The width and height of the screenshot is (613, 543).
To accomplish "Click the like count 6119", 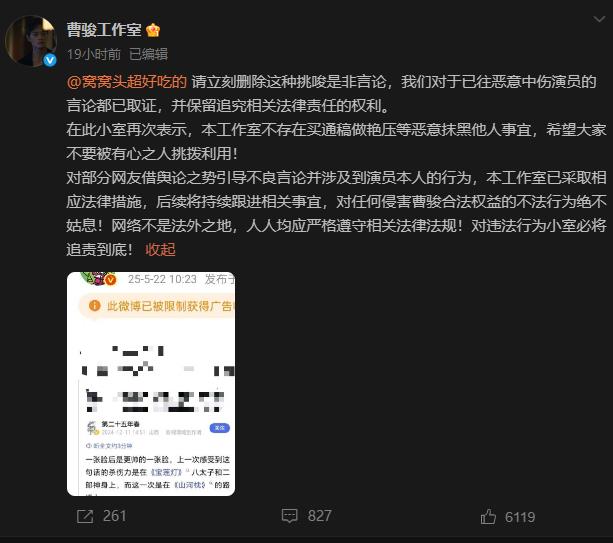I will (x=520, y=517).
